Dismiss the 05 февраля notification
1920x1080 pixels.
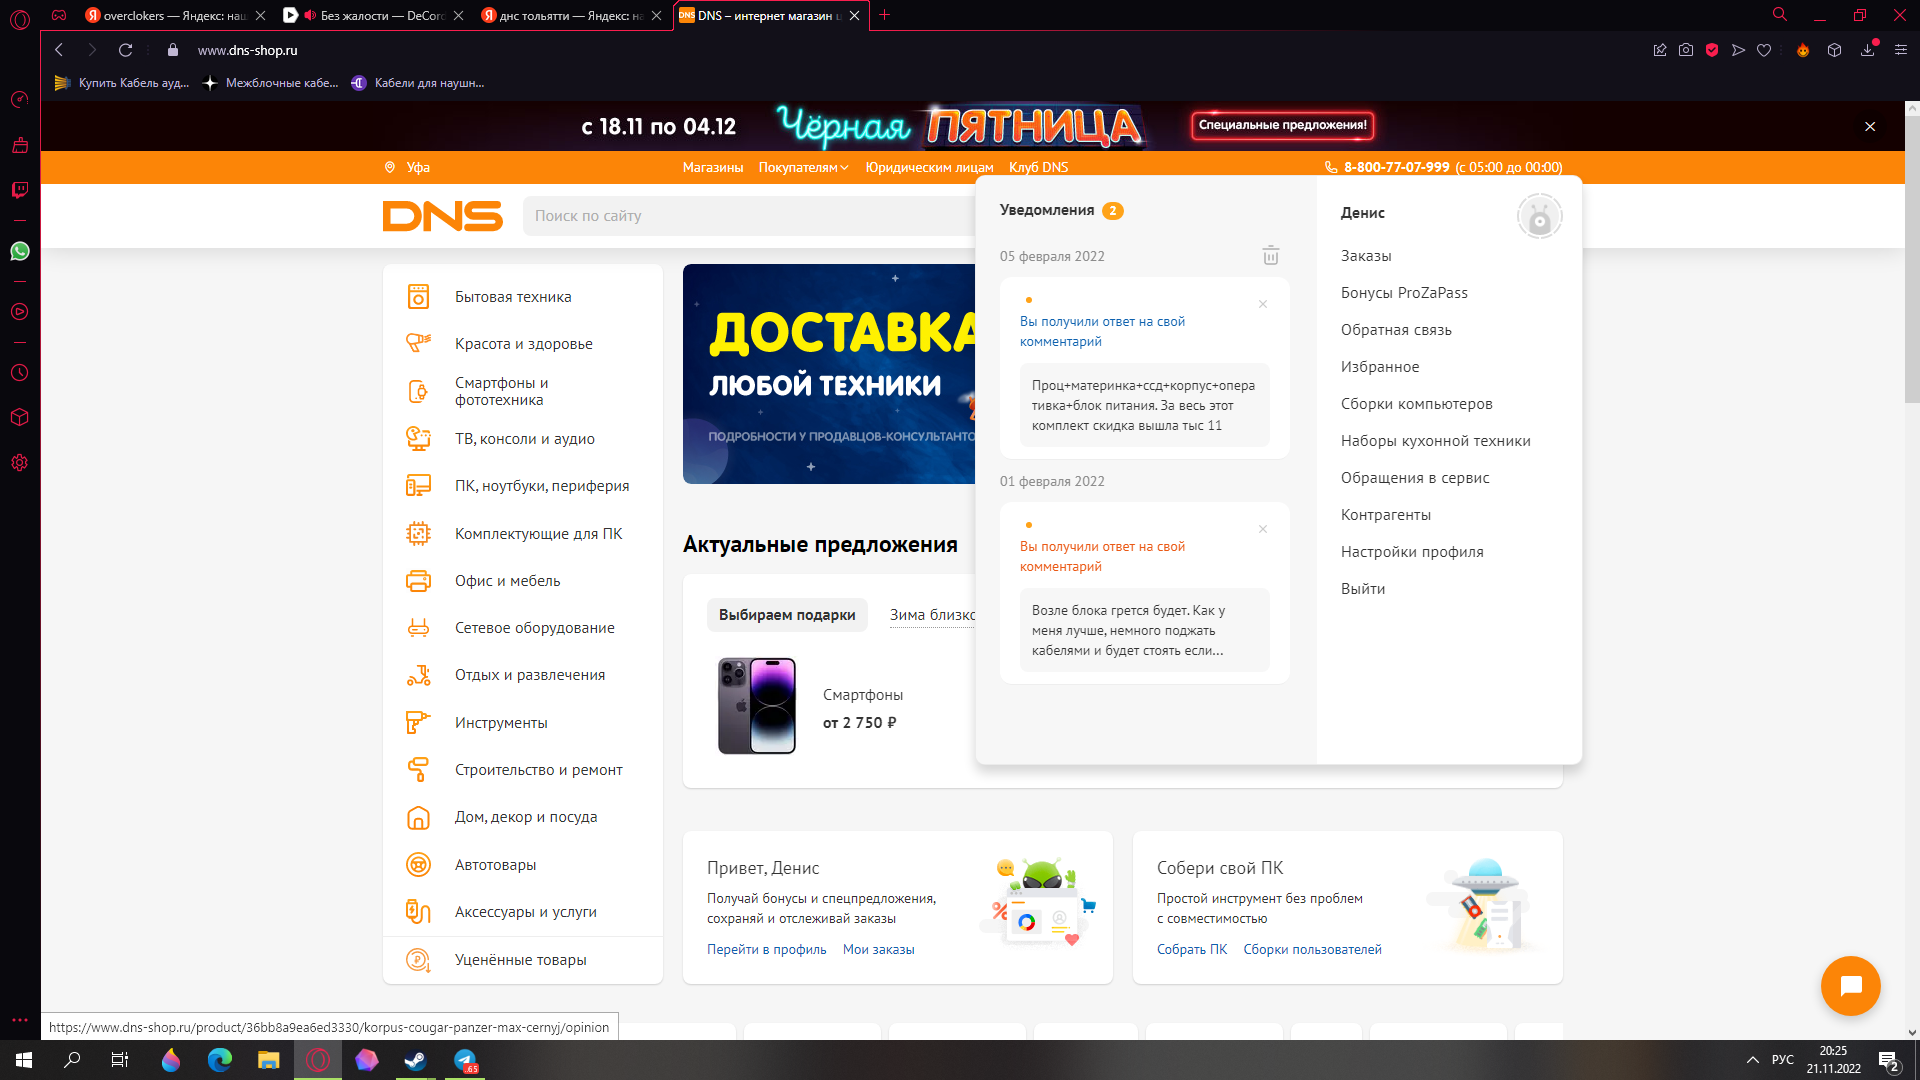[1263, 304]
